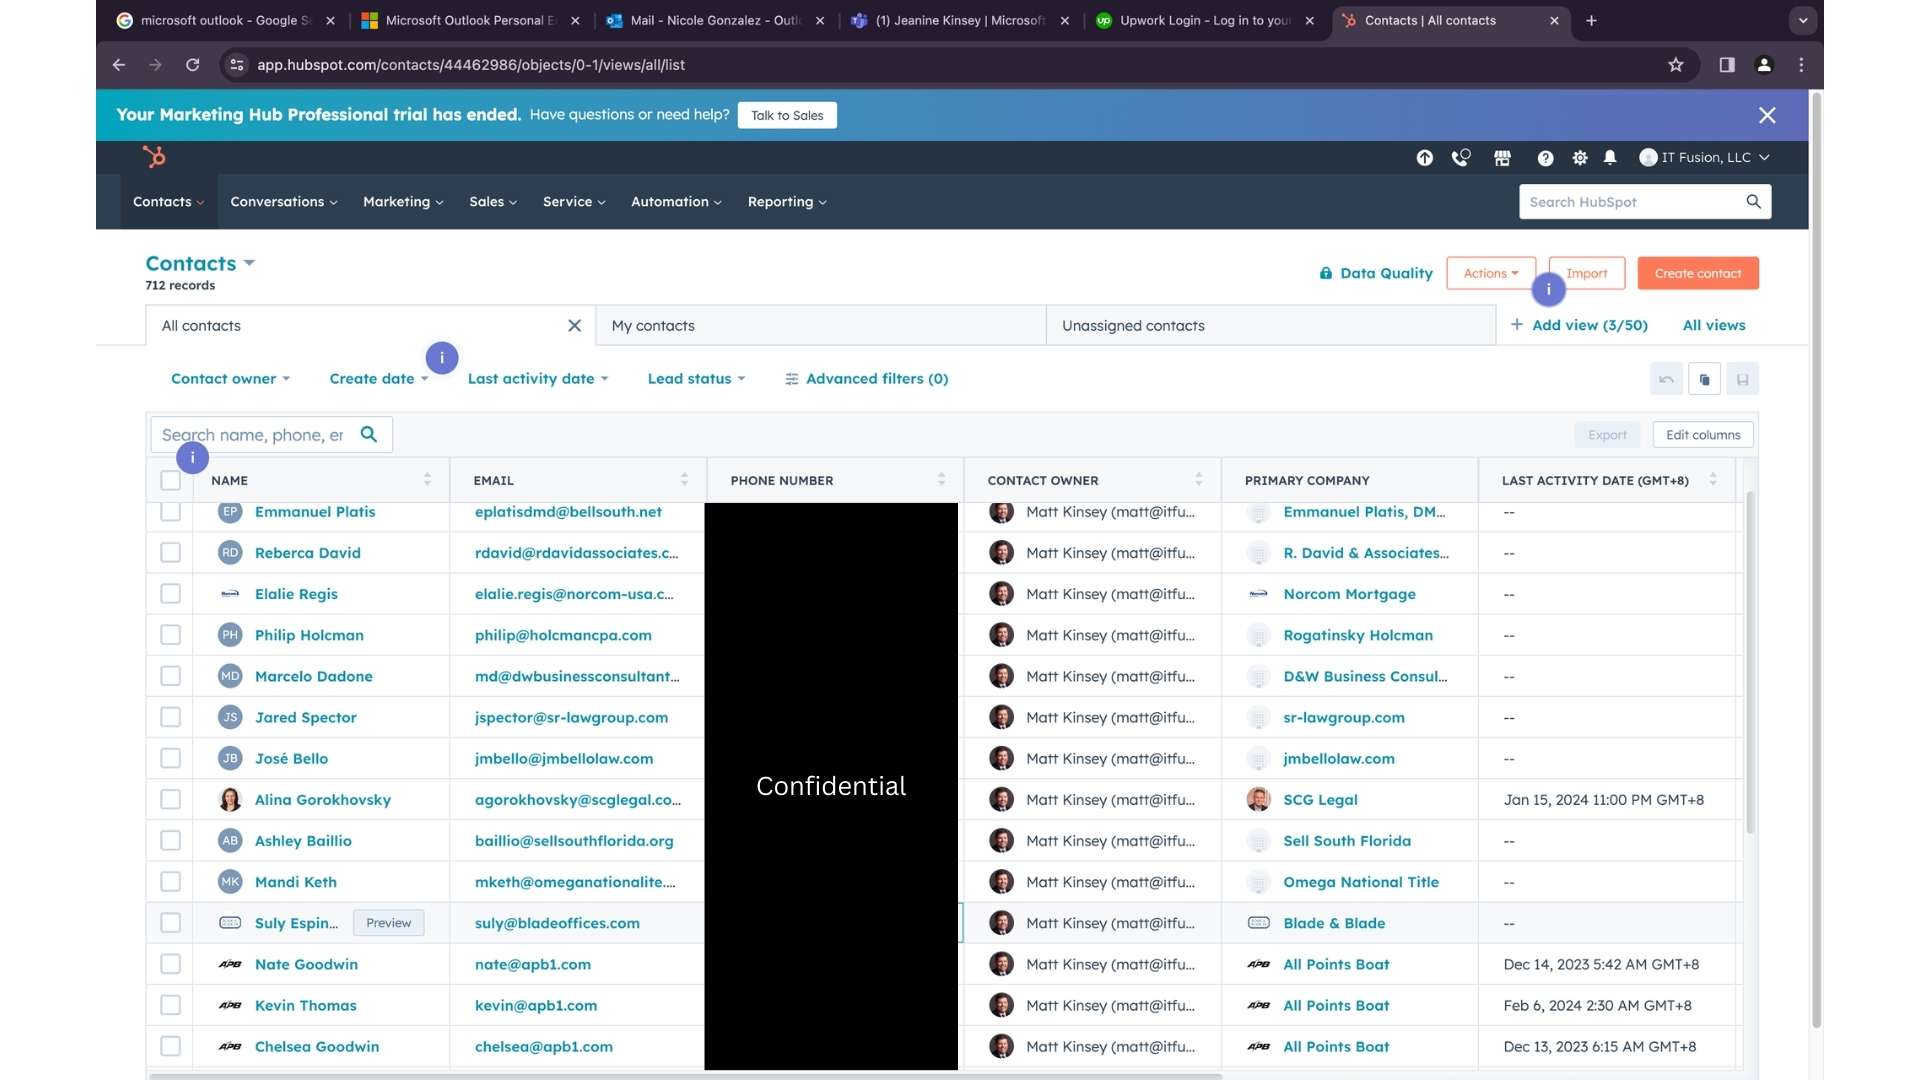The width and height of the screenshot is (1920, 1080).
Task: Open the marketplace icon
Action: [x=1502, y=158]
